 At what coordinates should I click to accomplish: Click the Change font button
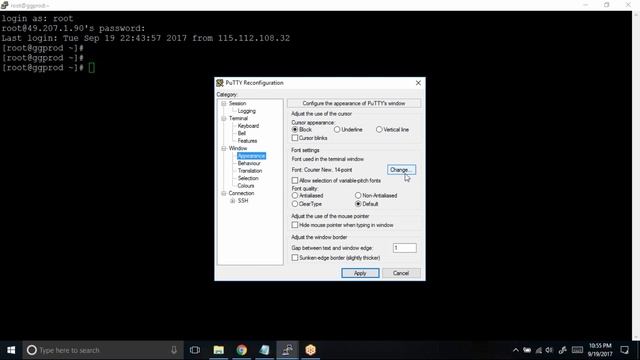(401, 169)
